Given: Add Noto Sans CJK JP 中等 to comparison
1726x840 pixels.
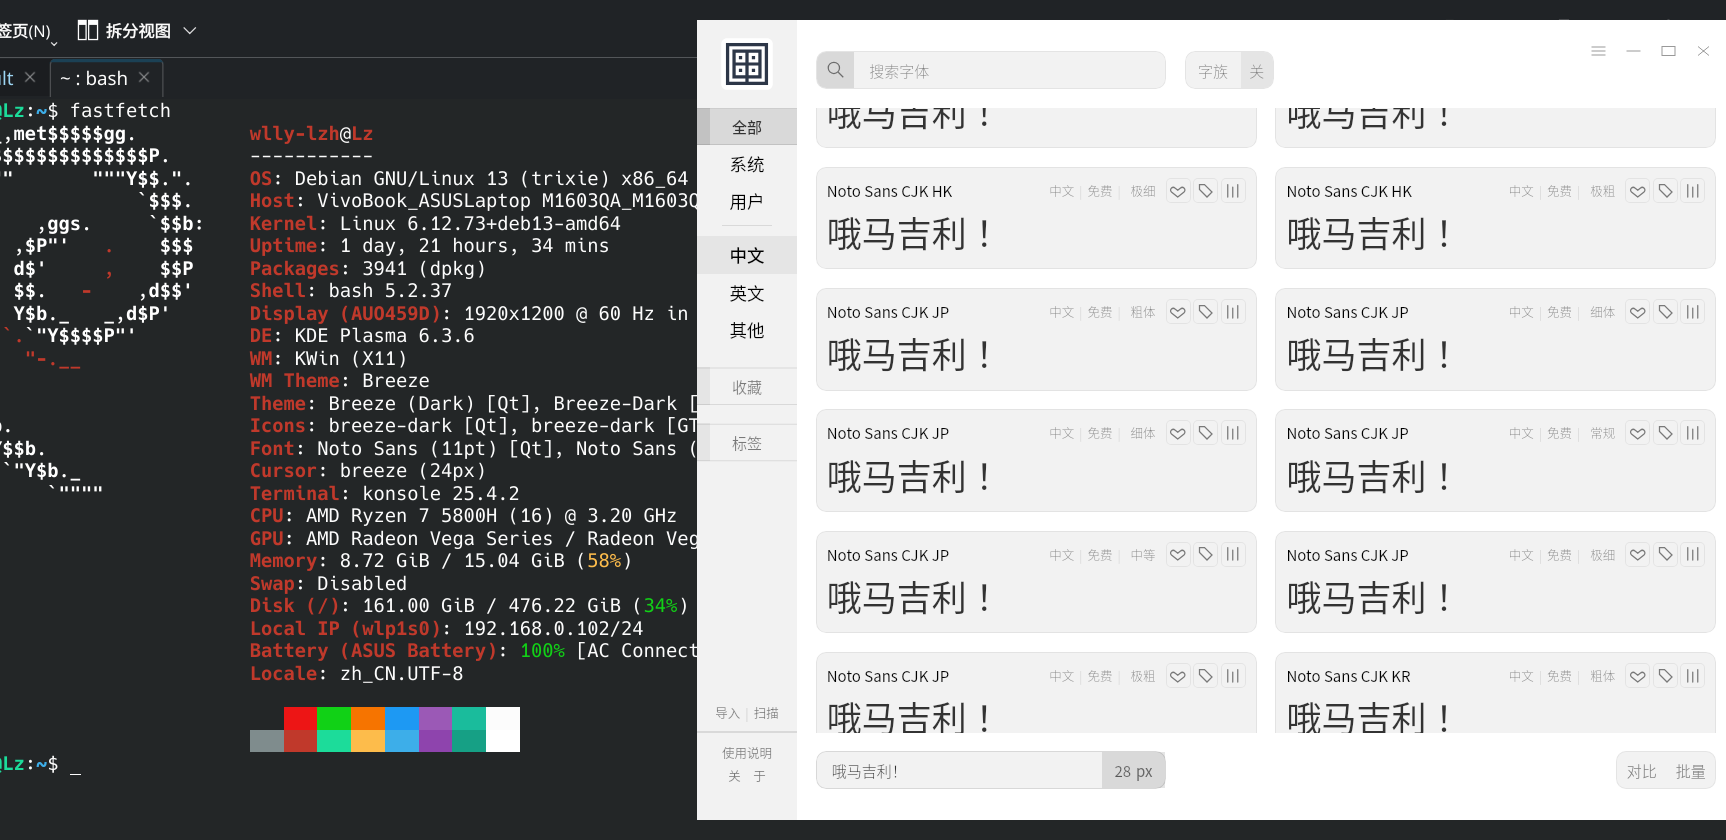Looking at the screenshot, I should click(x=1233, y=554).
